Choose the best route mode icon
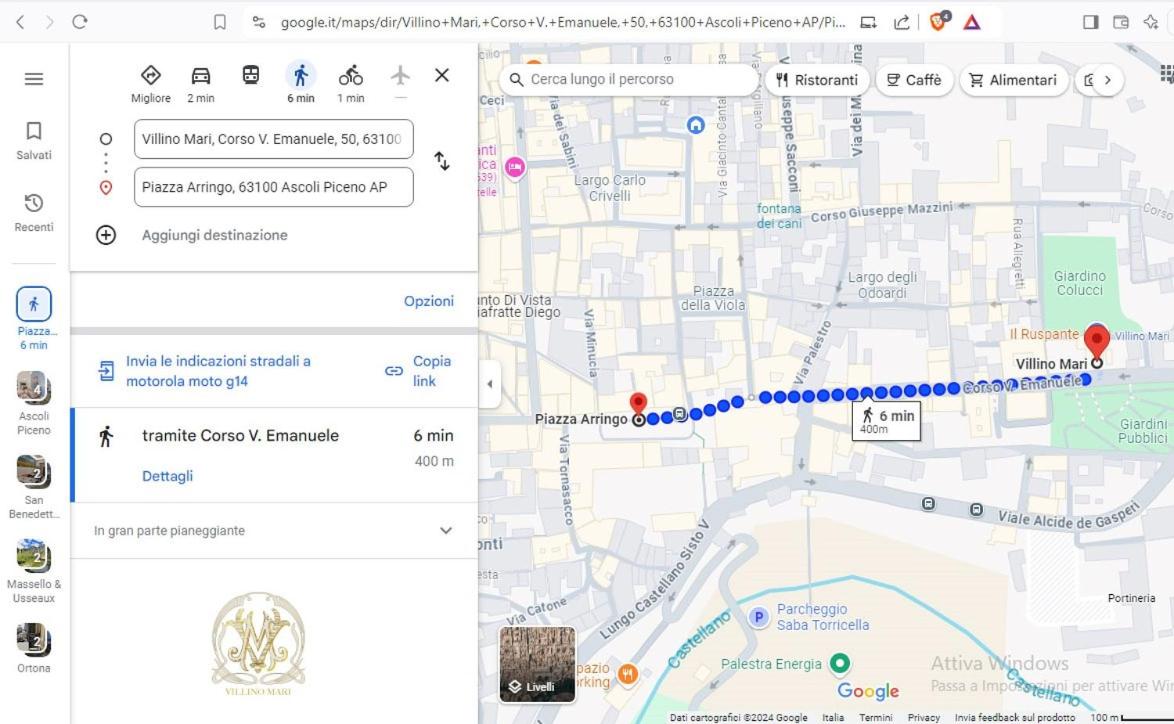Image resolution: width=1174 pixels, height=724 pixels. tap(150, 76)
